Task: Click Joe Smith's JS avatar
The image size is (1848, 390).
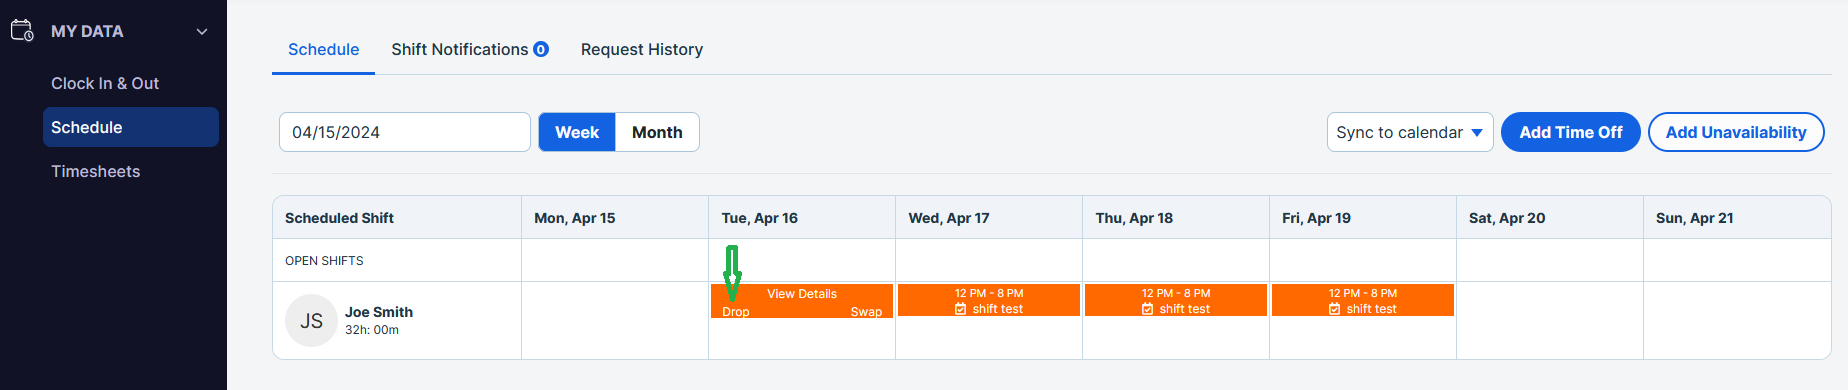Action: [x=311, y=321]
